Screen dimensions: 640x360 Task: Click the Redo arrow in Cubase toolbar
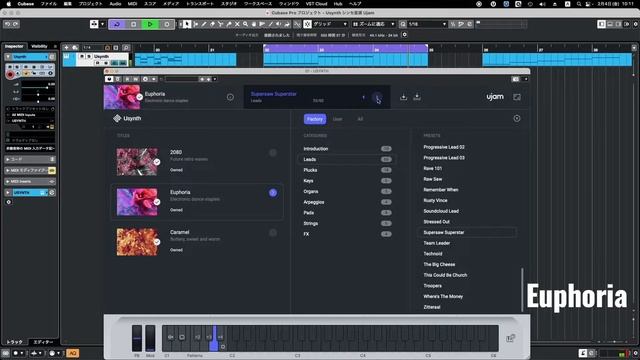click(x=16, y=24)
